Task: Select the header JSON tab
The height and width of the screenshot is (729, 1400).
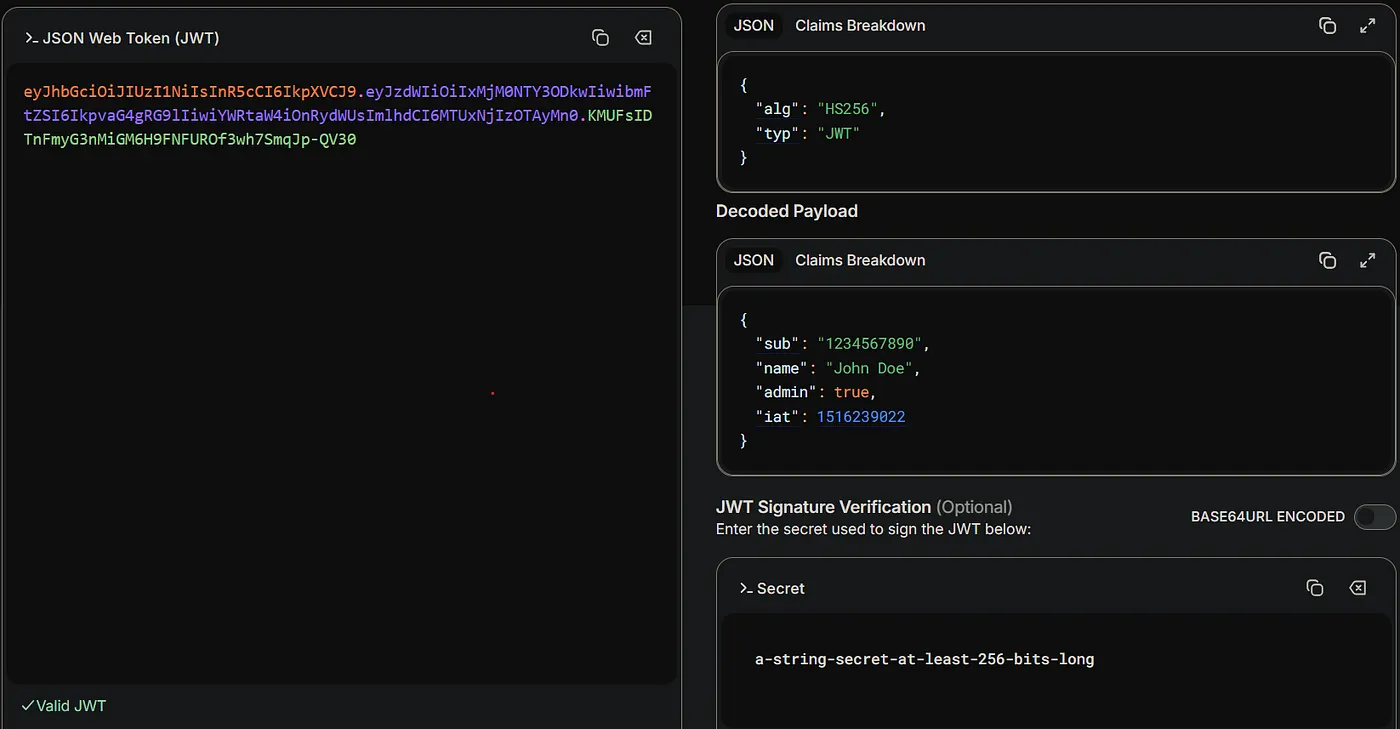Action: coord(754,26)
